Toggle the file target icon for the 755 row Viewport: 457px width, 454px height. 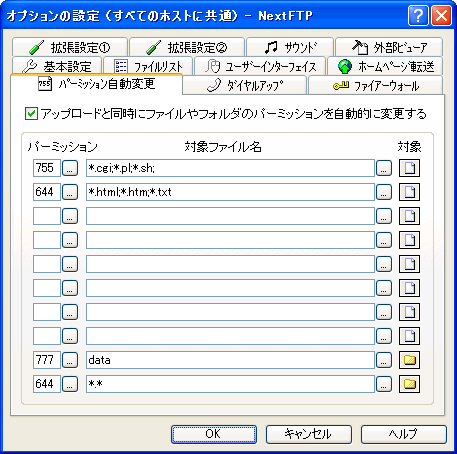pyautogui.click(x=409, y=168)
